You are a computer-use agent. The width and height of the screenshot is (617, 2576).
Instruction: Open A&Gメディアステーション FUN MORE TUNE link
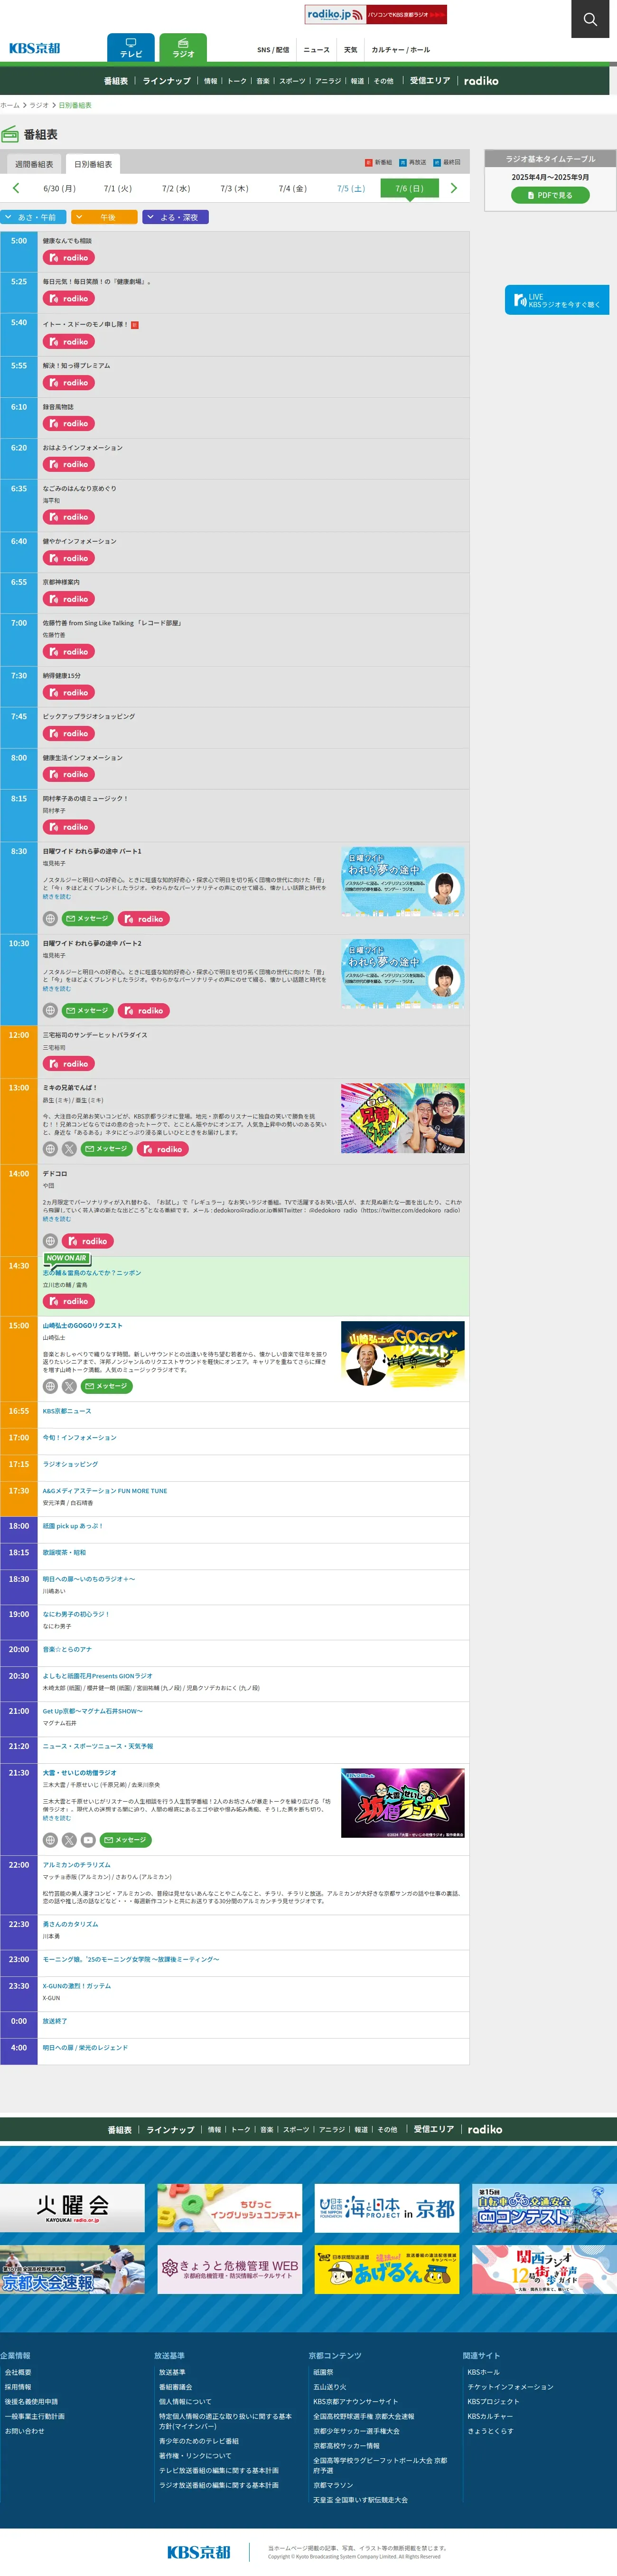point(105,1491)
